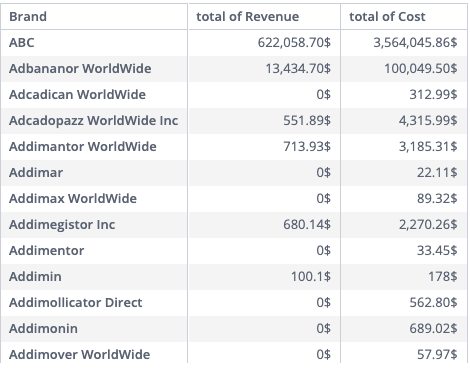This screenshot has height=369, width=470.
Task: Click cost value 57.97$
Action: 437,354
